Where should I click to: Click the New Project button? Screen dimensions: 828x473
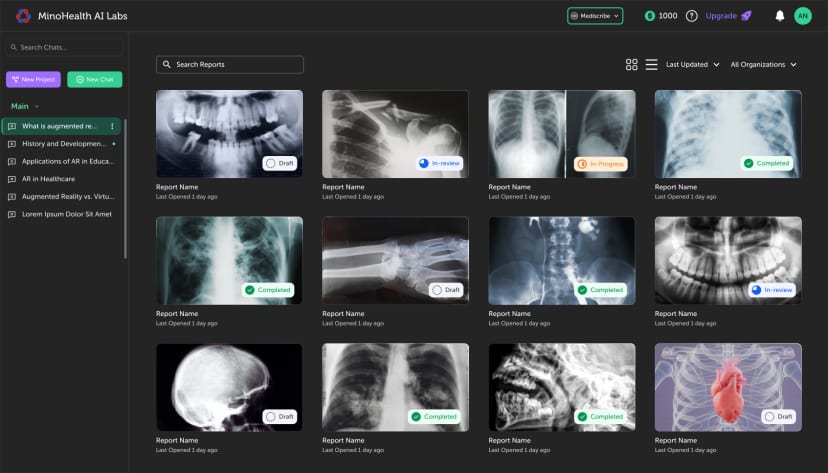(x=33, y=79)
